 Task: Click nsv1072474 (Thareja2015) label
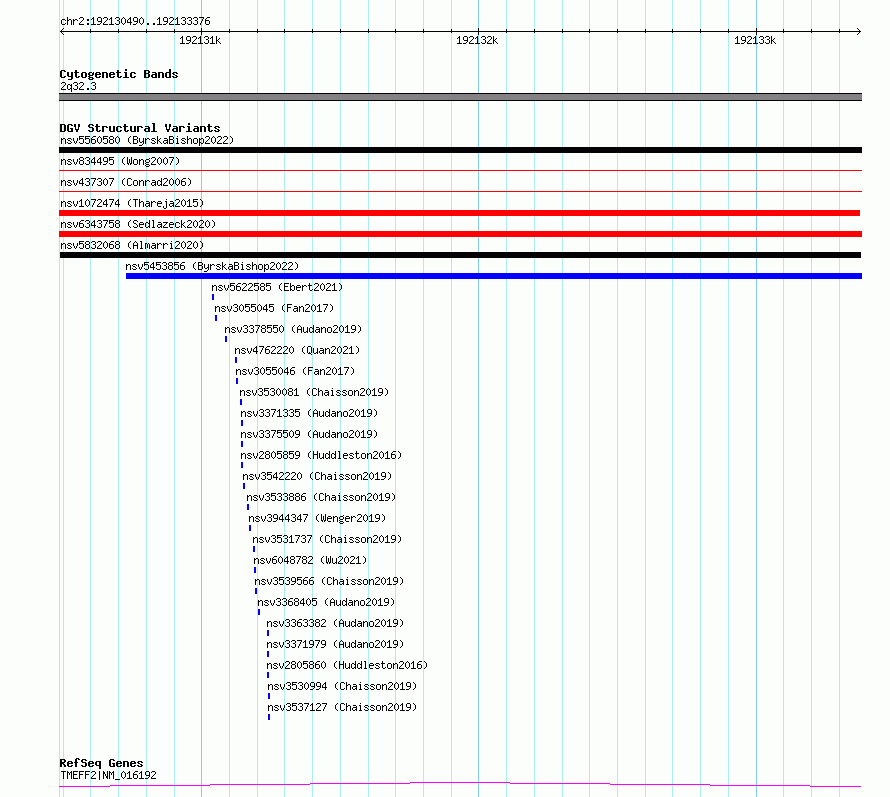click(132, 203)
